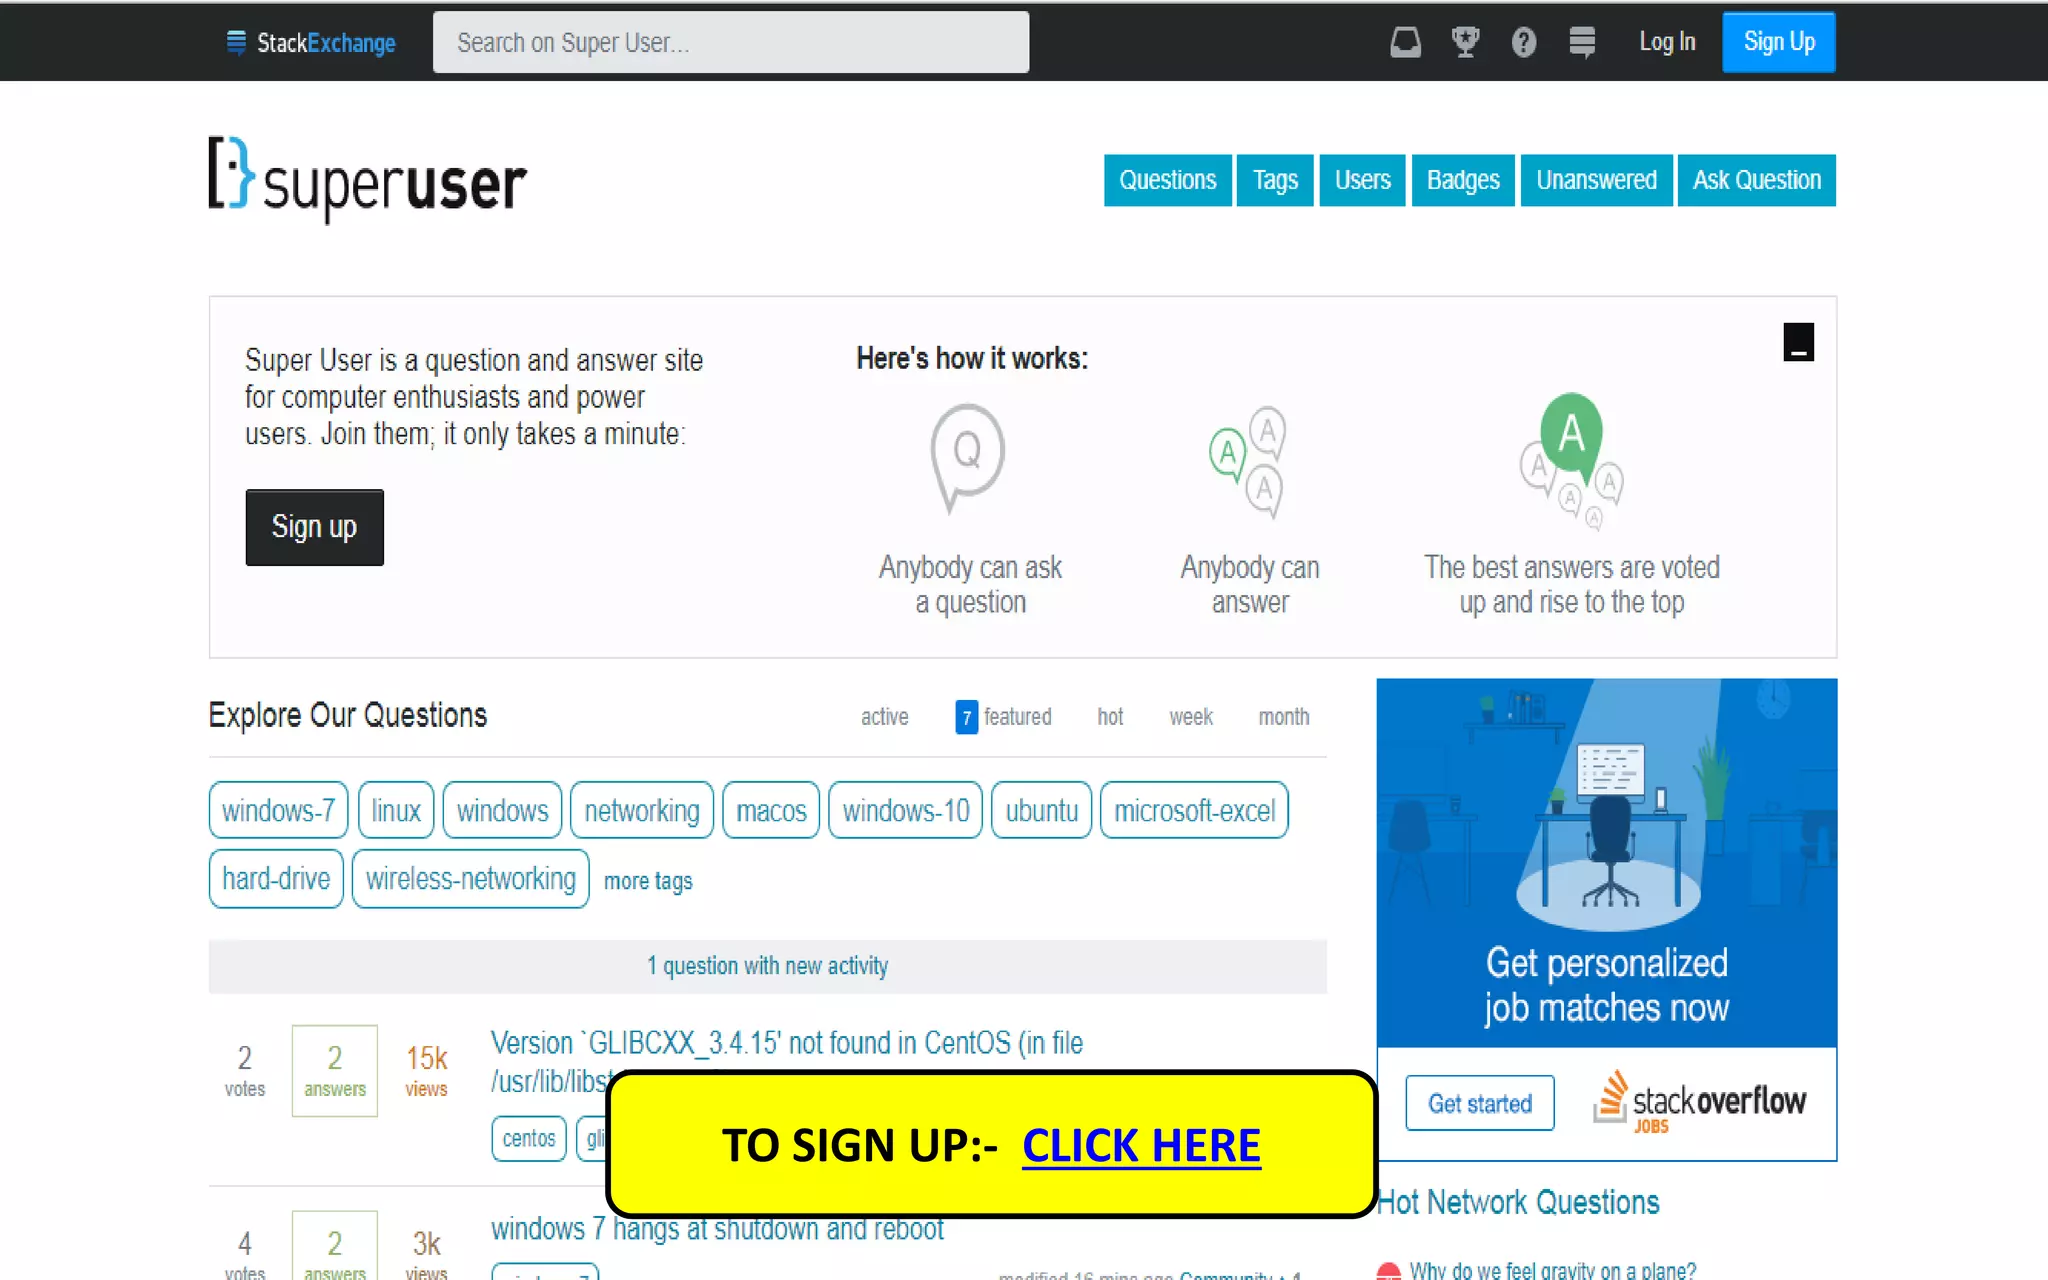Switch to the week questions filter
This screenshot has width=2048, height=1280.
coord(1190,717)
